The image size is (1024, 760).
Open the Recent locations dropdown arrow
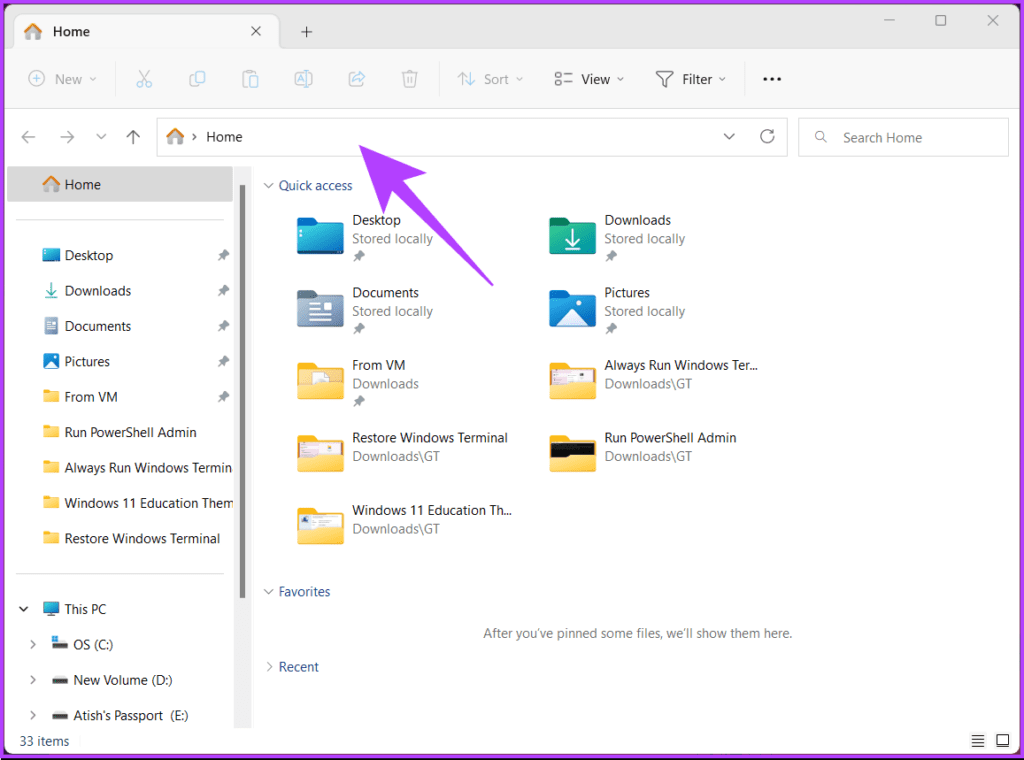101,137
